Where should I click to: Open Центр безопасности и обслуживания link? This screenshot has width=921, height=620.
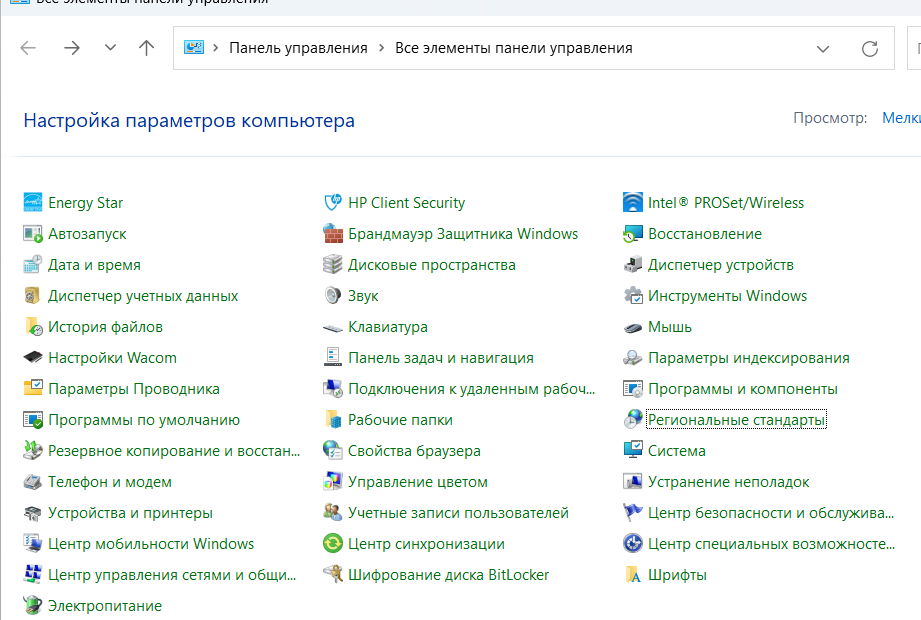(771, 513)
